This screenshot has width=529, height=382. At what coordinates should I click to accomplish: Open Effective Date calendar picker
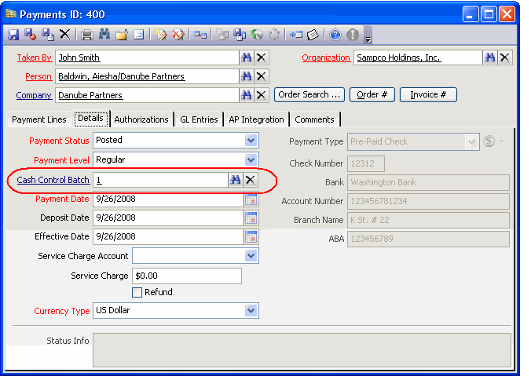pos(251,237)
